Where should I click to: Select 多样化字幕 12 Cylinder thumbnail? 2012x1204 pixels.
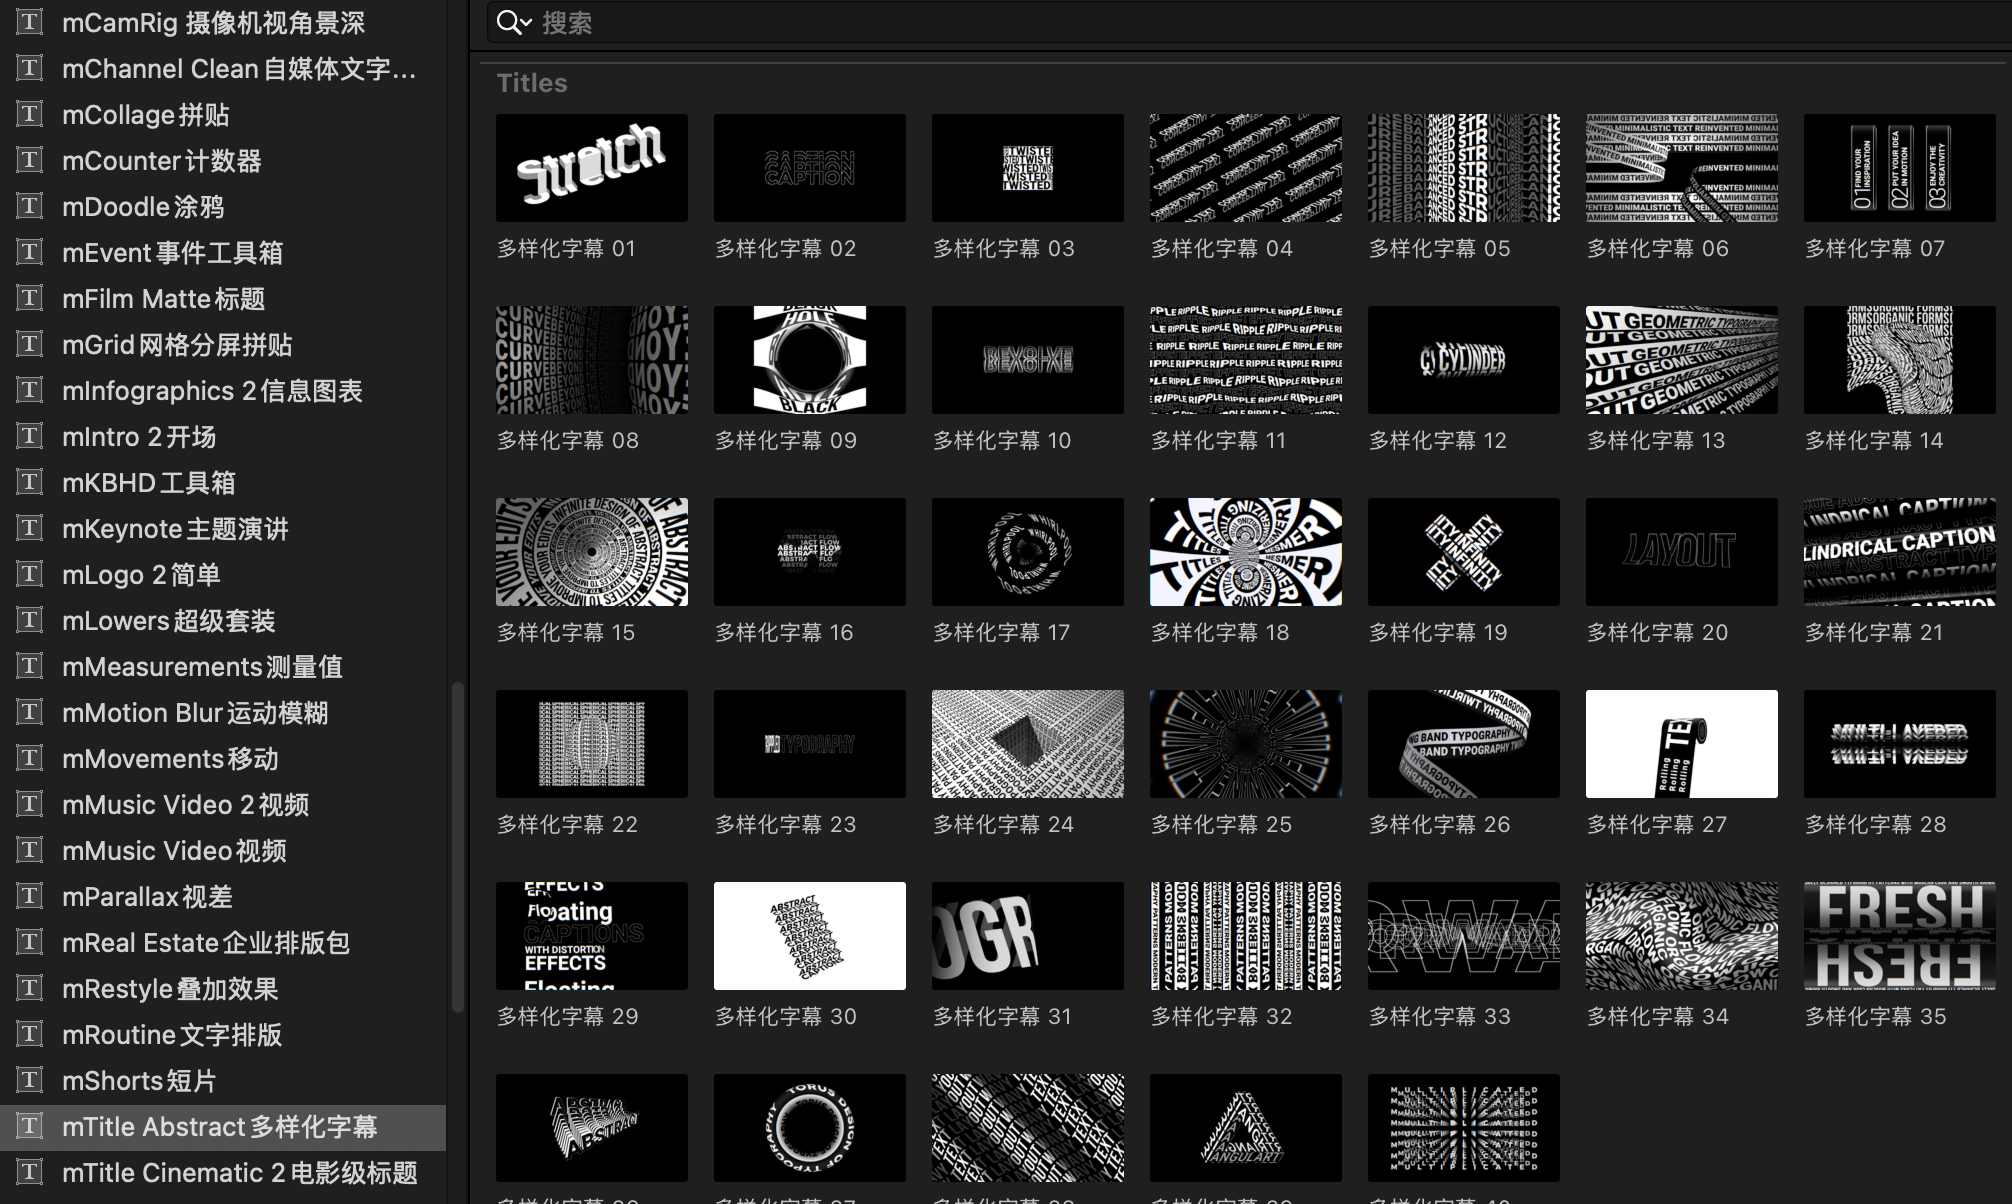pyautogui.click(x=1464, y=360)
